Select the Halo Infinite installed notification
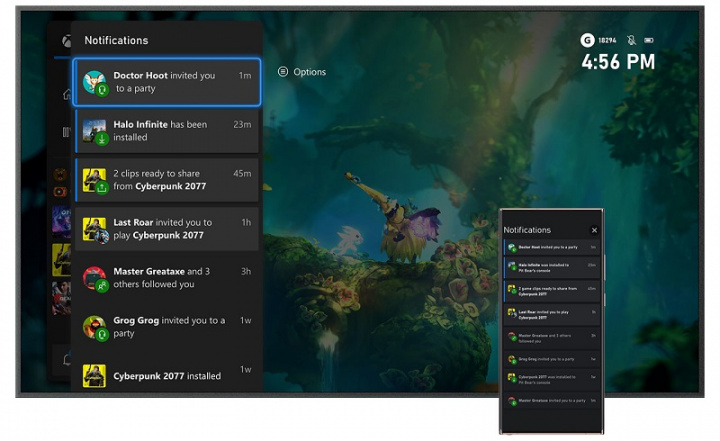Viewport: 720px width, 441px height. 167,131
